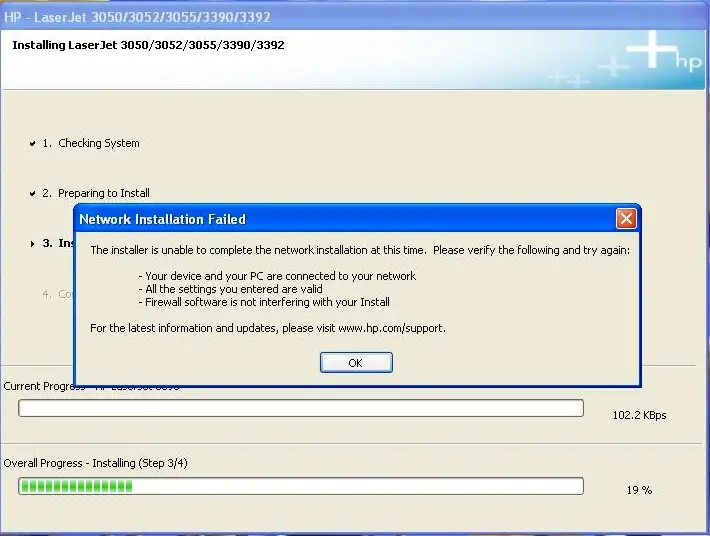This screenshot has width=710, height=536.
Task: Close the Network Installation Failed dialog with X
Action: pyautogui.click(x=626, y=219)
